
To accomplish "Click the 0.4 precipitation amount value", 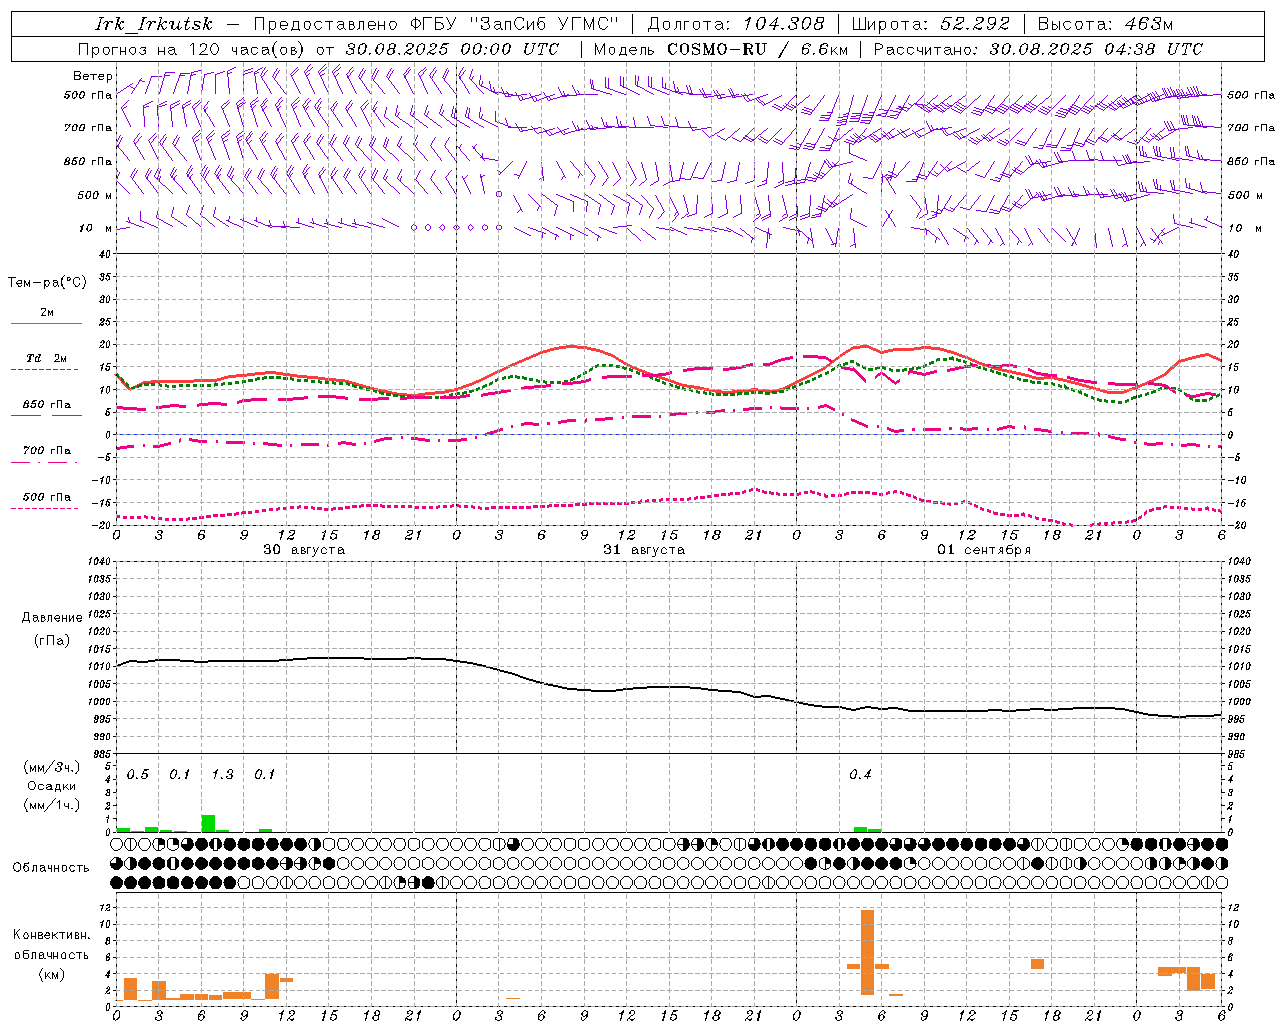I will tap(860, 774).
